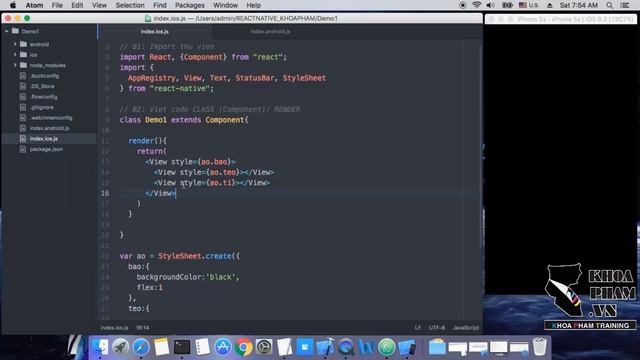Open the Packages menu

click(x=190, y=5)
